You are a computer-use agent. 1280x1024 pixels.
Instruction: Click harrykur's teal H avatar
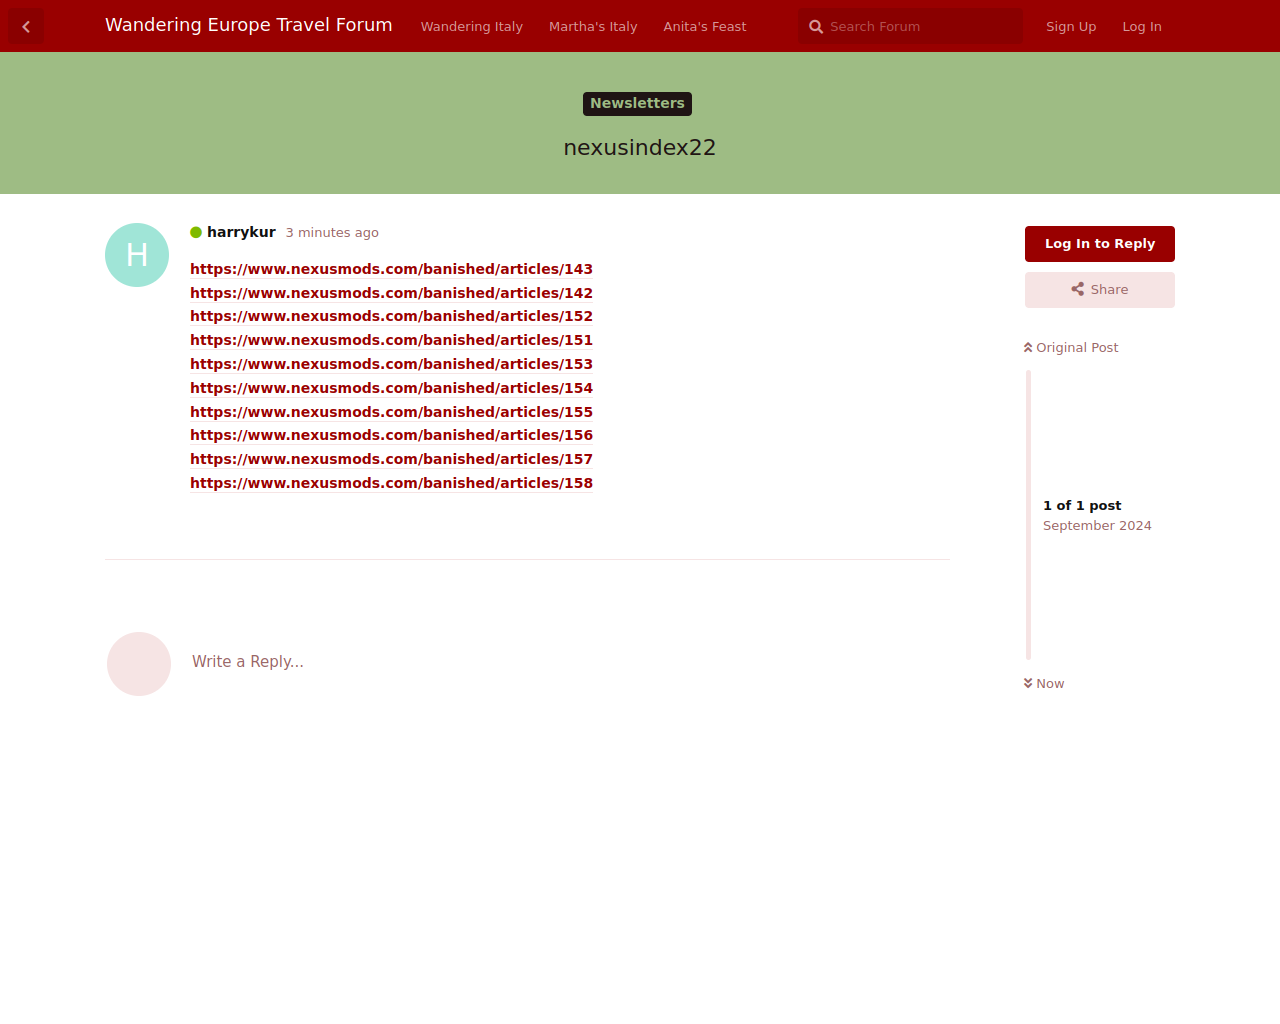coord(137,255)
